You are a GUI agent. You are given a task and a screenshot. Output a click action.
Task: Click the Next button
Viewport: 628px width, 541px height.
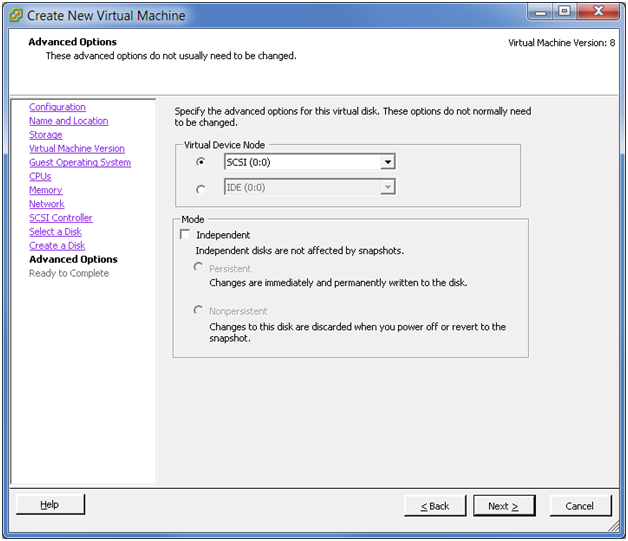(504, 506)
